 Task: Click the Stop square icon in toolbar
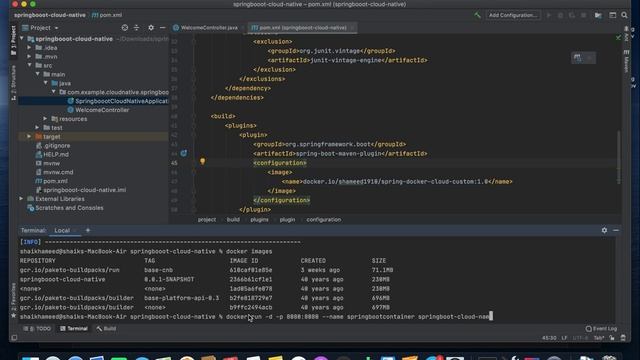584,15
